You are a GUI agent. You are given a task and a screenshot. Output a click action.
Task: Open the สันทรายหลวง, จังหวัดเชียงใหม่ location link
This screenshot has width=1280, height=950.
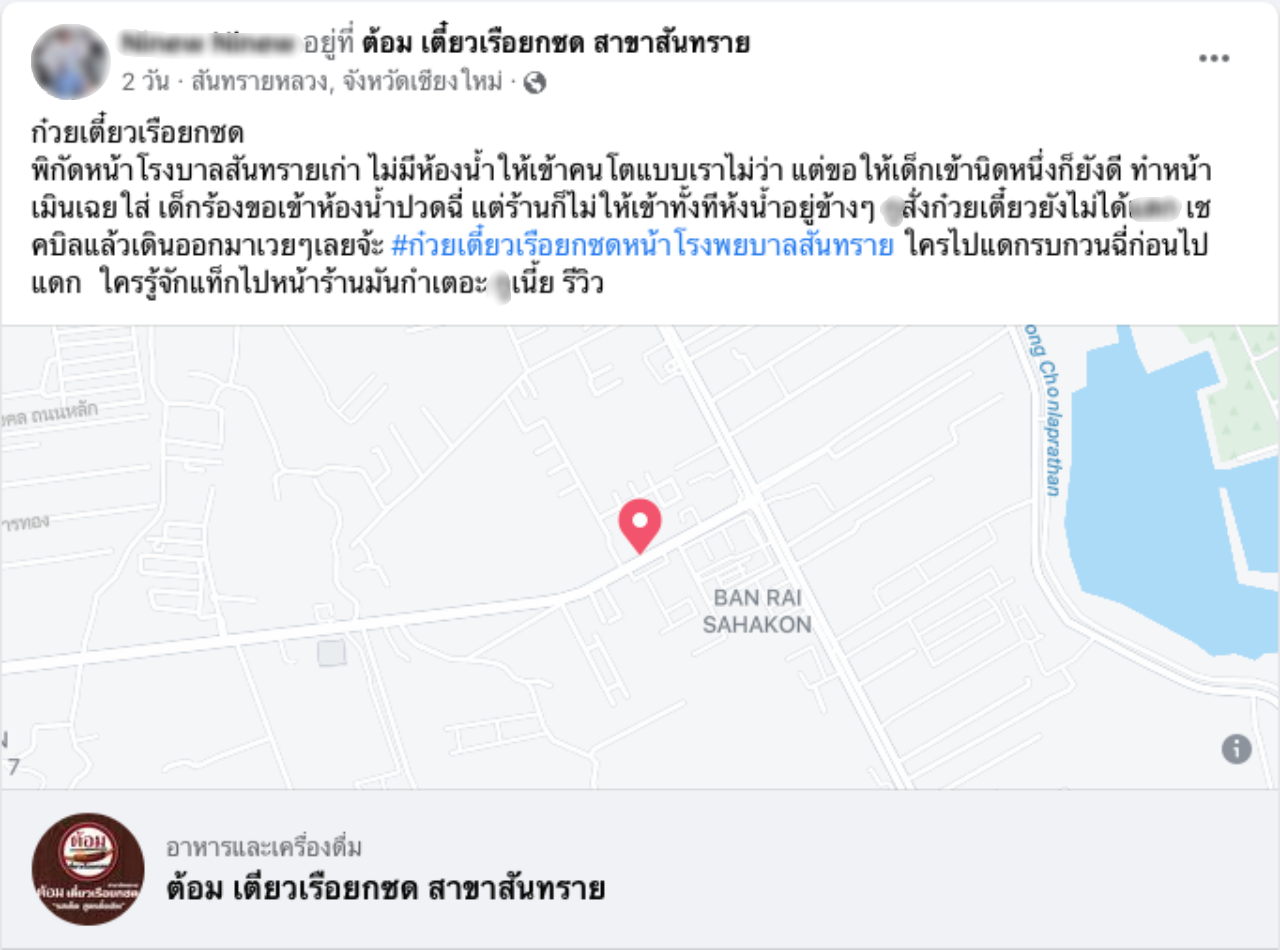pyautogui.click(x=346, y=83)
